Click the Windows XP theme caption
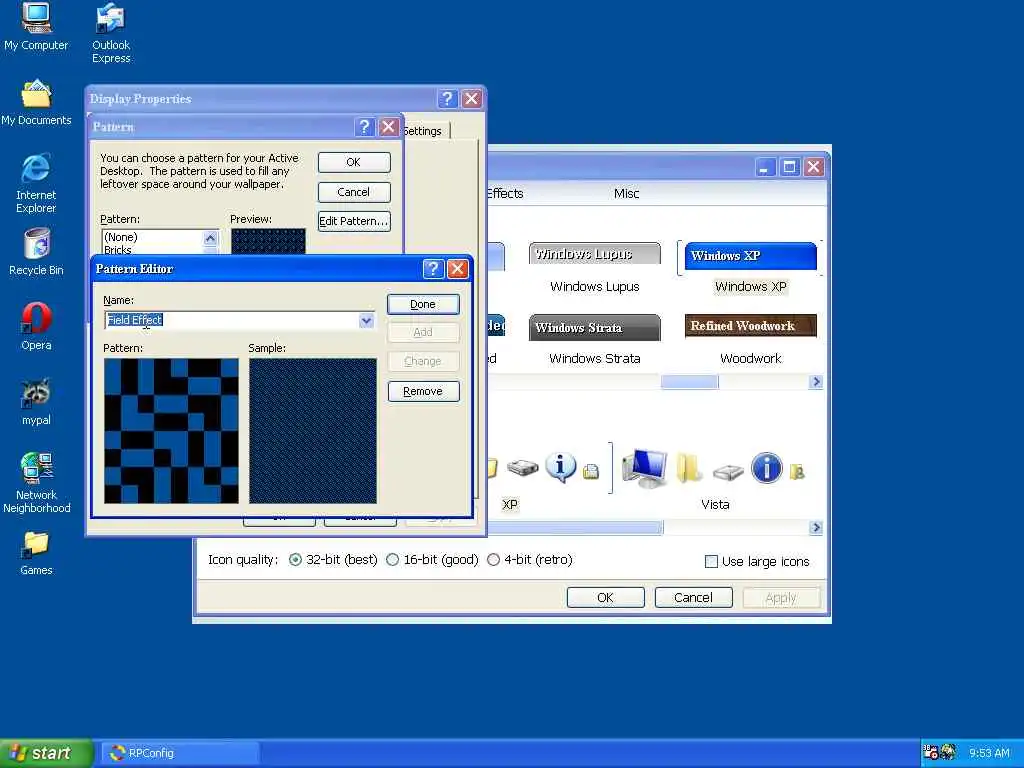 [750, 287]
